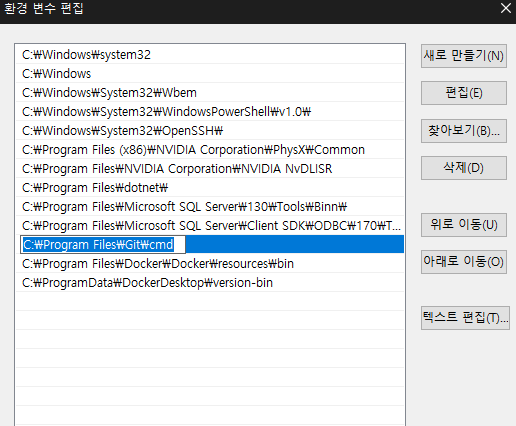Click inside the Git\cmd edit field
The image size is (516, 426).
[x=103, y=245]
